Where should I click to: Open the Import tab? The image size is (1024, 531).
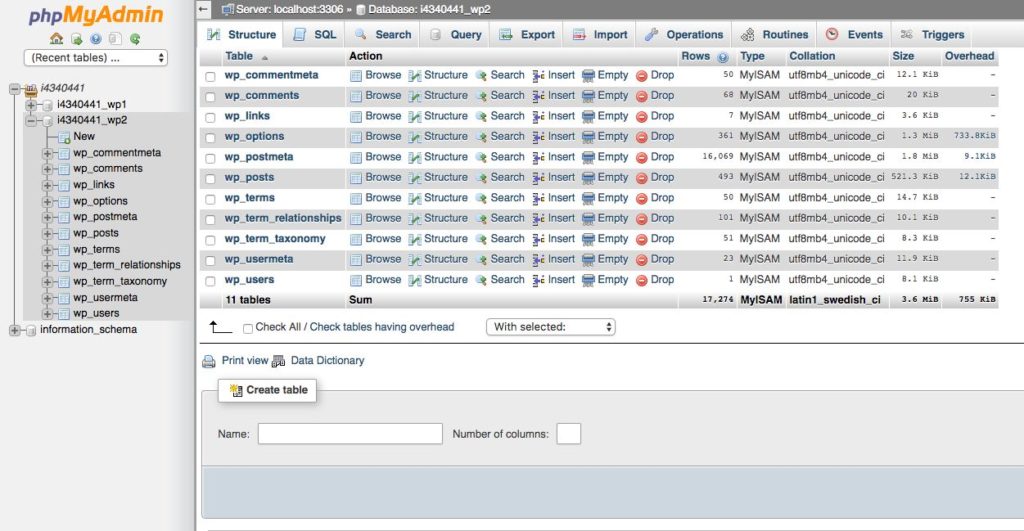point(600,35)
